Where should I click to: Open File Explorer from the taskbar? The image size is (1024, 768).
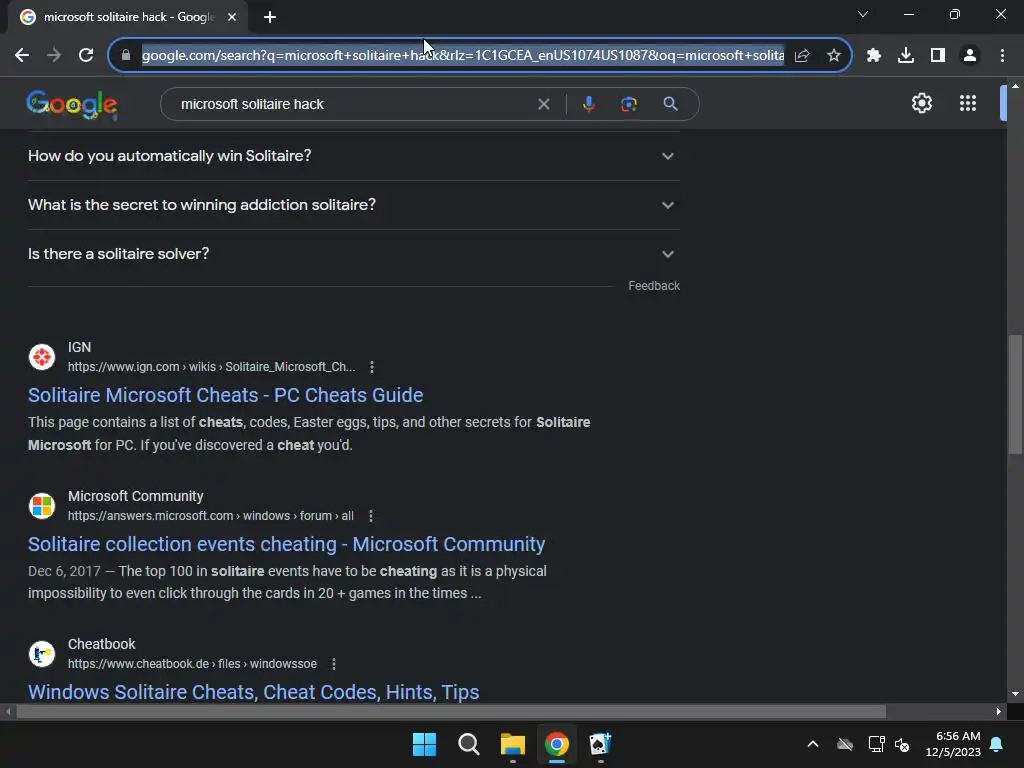[513, 744]
